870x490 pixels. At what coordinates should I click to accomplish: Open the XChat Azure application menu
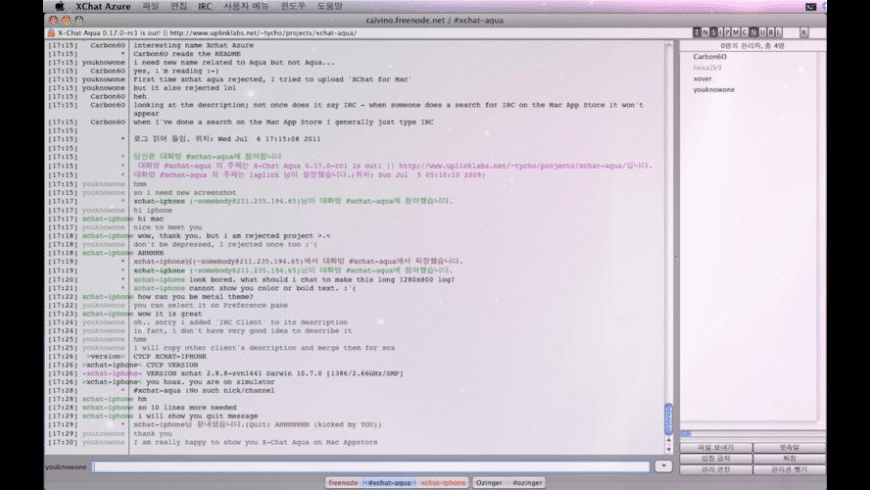(x=103, y=7)
